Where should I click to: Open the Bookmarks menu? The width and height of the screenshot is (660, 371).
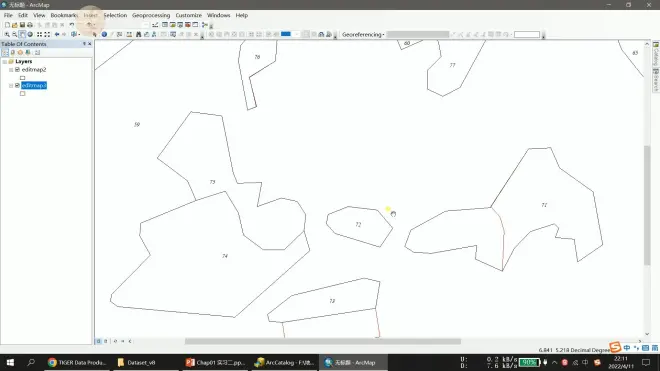(64, 15)
